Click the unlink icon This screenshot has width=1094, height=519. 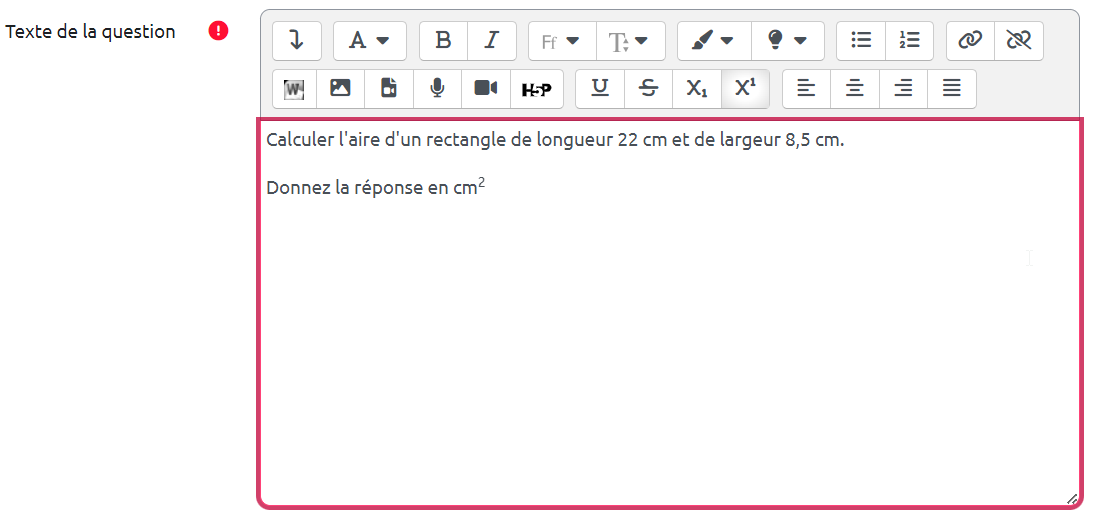[1018, 41]
